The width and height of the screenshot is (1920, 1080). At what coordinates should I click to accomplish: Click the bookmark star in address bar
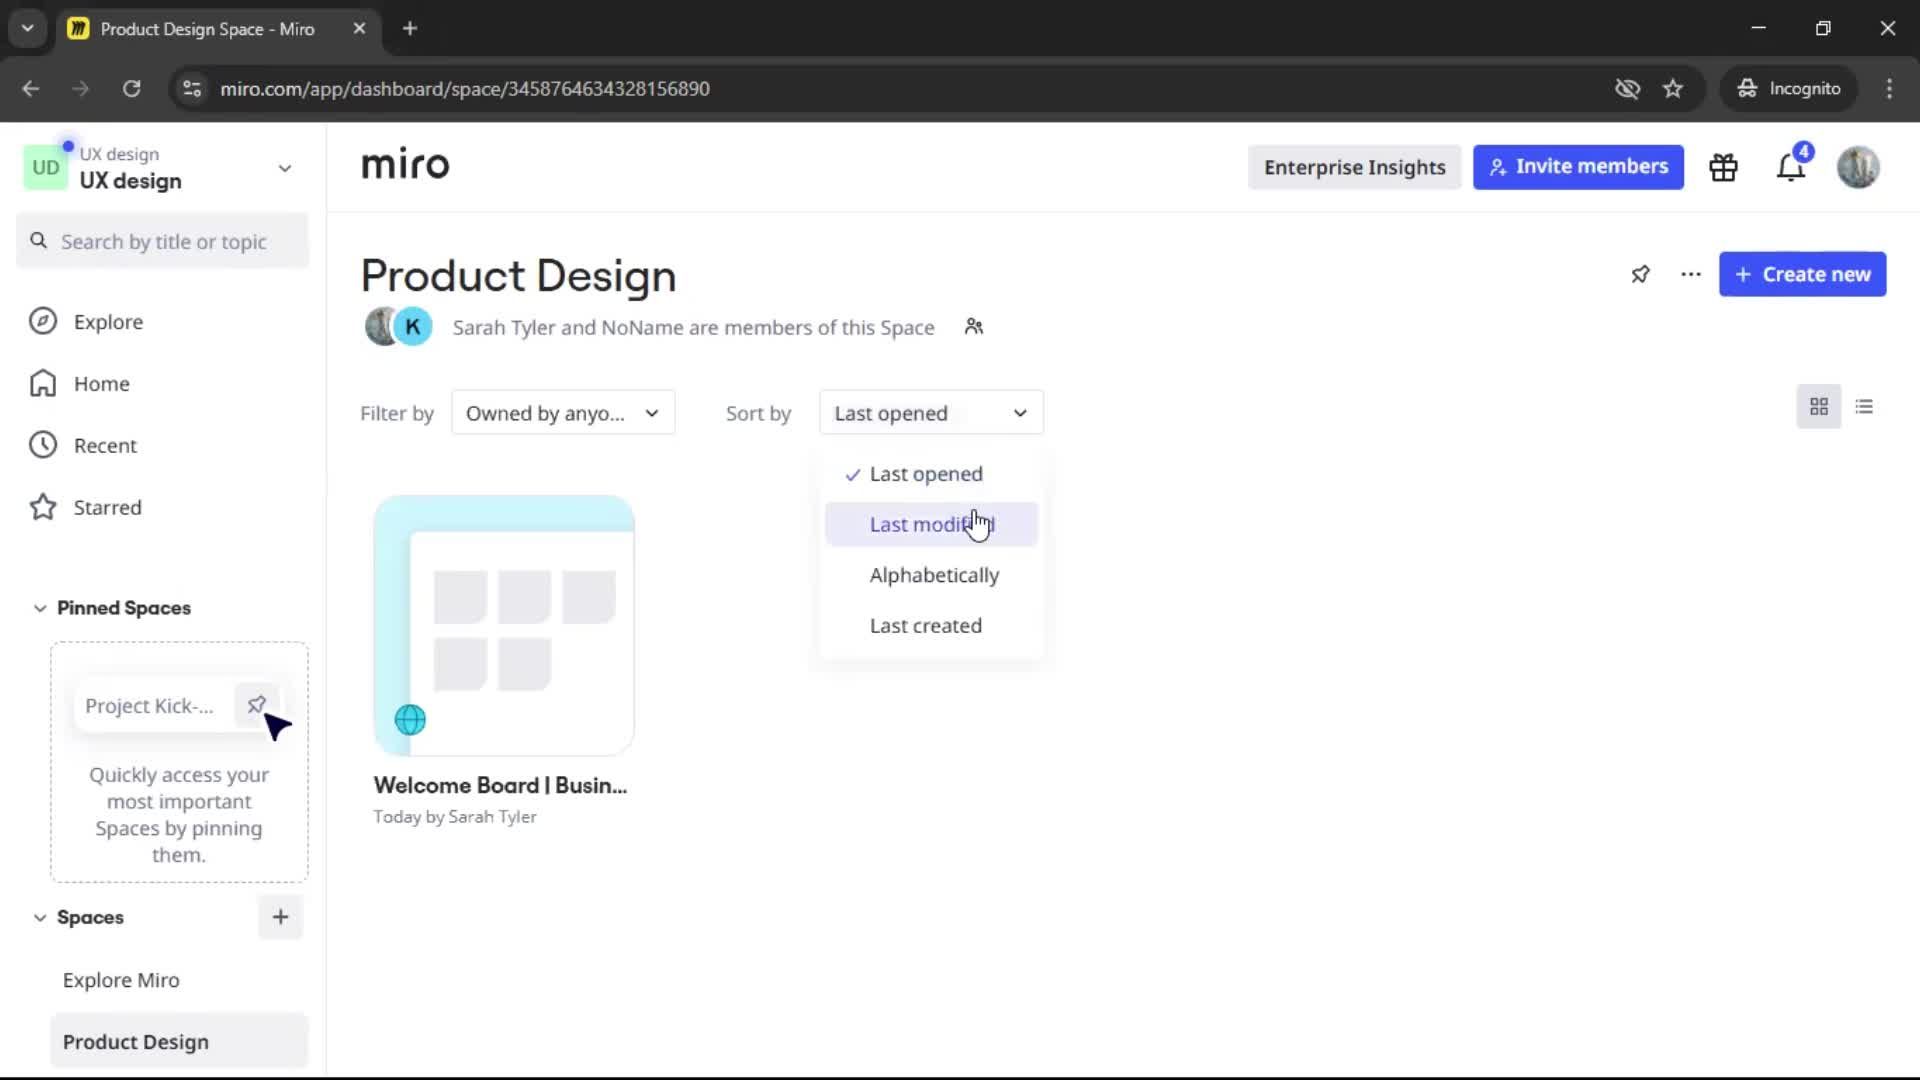(1673, 89)
